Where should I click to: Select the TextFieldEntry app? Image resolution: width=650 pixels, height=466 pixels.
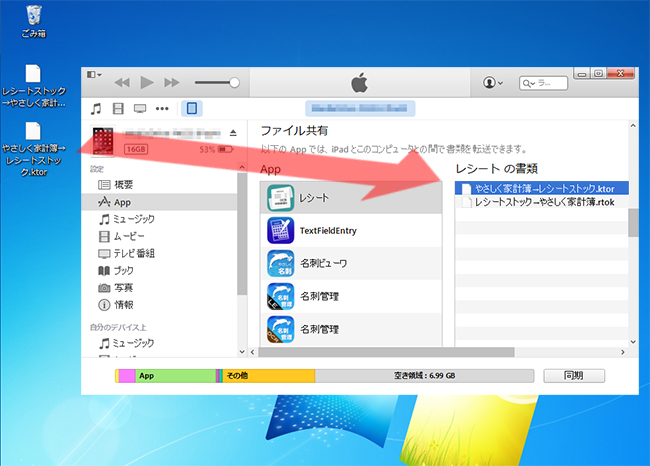coord(351,231)
